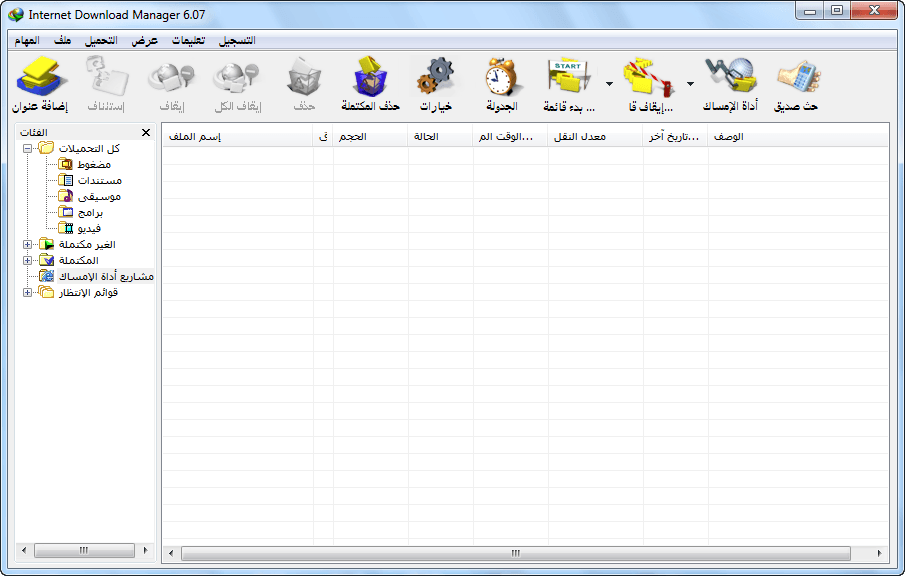Select Grabber projects (مشاريع أداة الإمساك) item

[96, 276]
